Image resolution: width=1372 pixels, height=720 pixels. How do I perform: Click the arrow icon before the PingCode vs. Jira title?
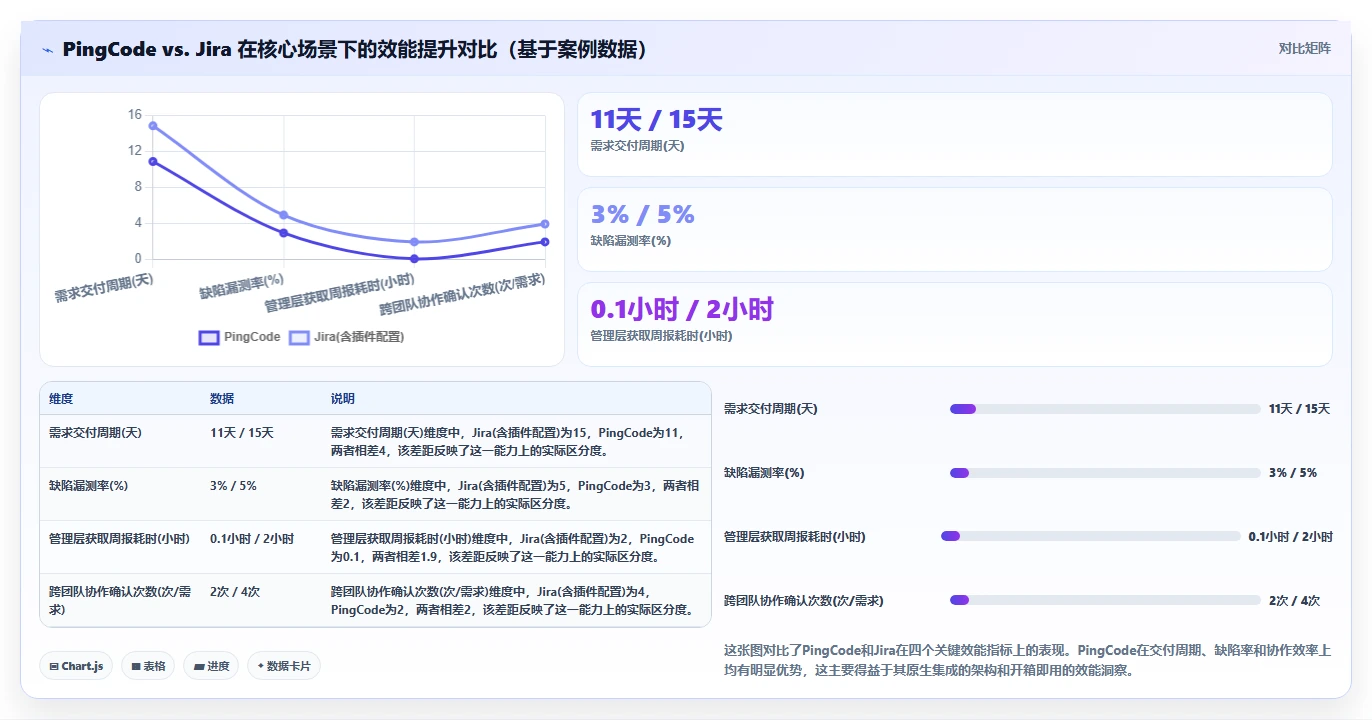click(x=48, y=50)
